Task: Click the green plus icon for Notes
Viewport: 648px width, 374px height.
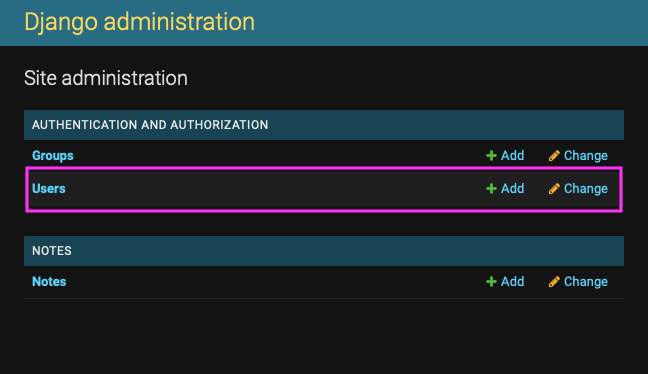Action: tap(491, 282)
